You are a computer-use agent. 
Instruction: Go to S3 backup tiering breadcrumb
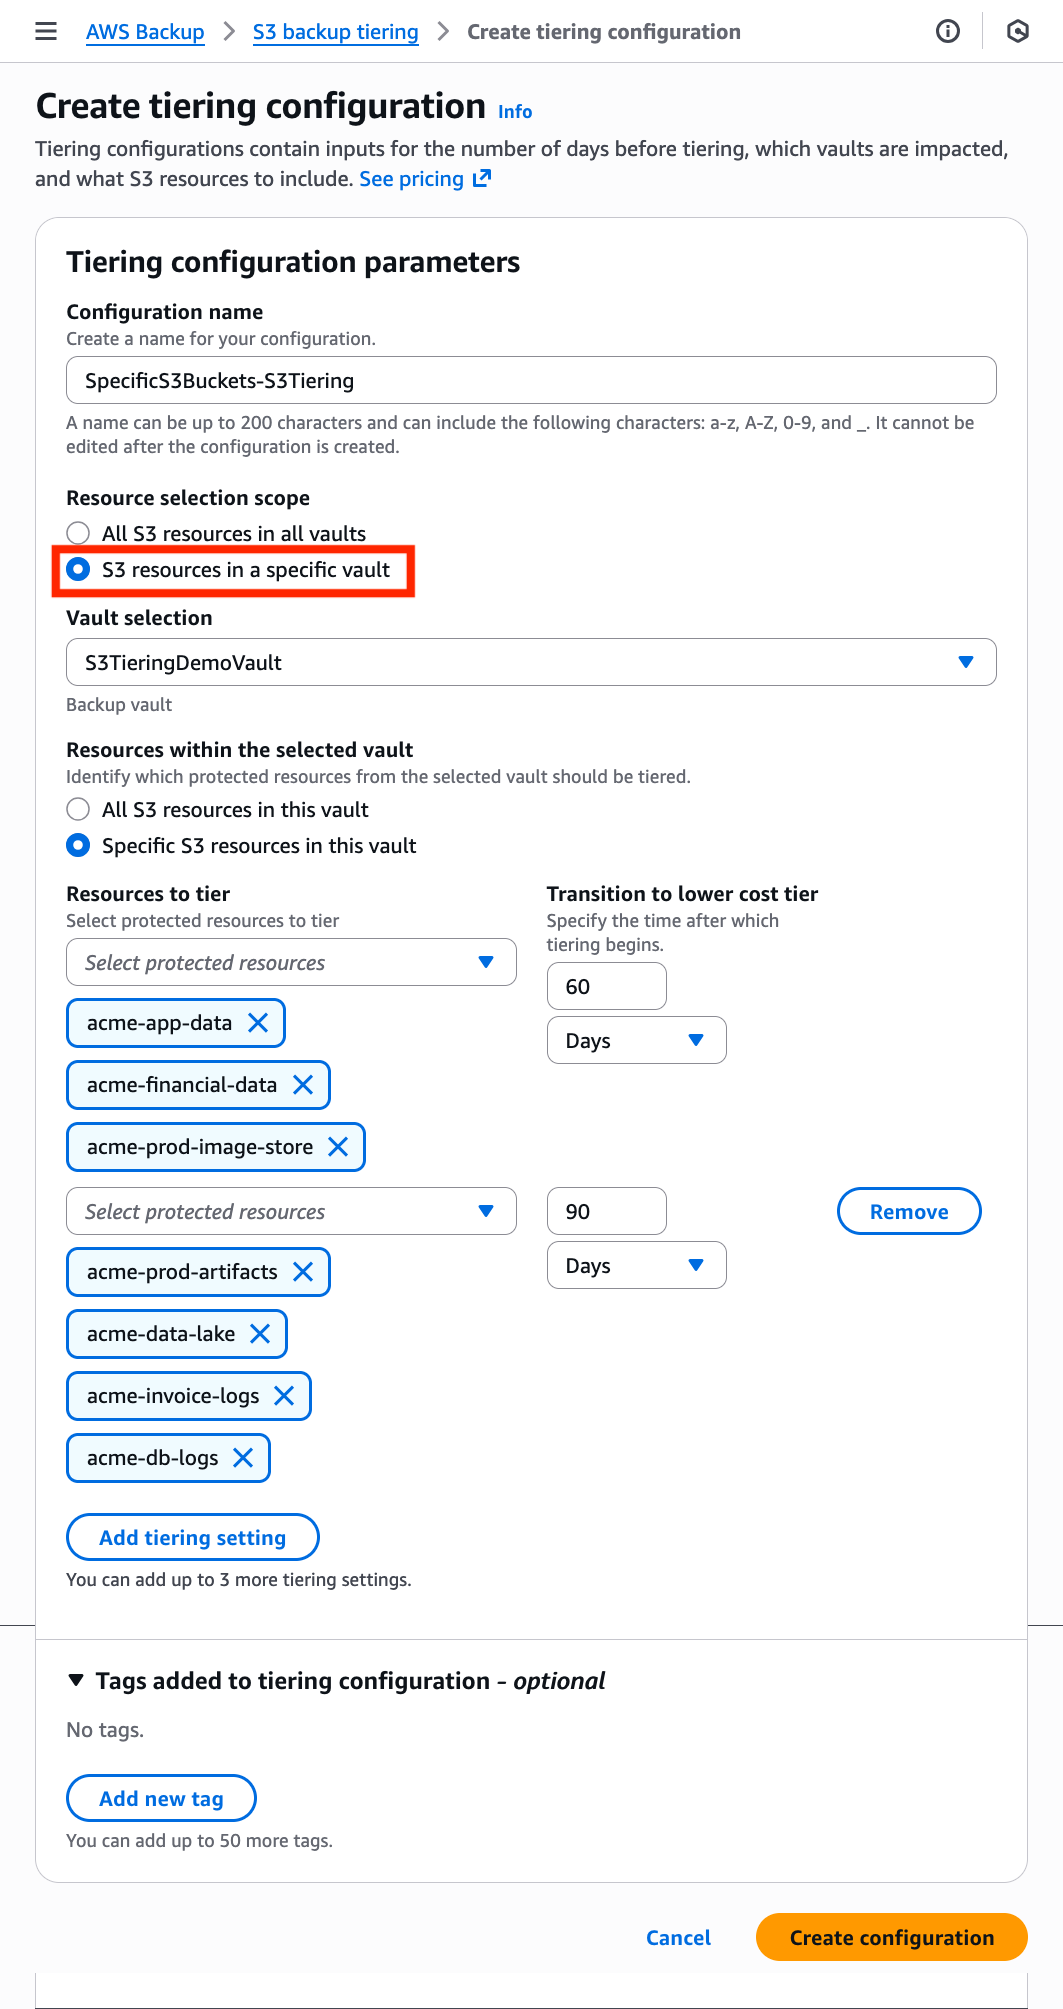335,31
